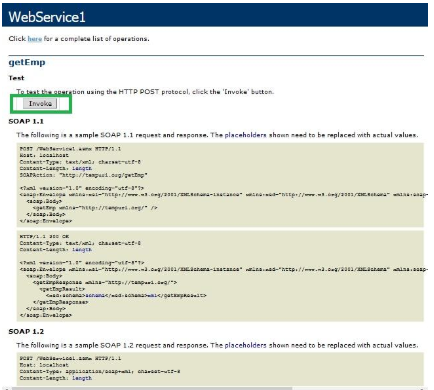Click the '<getEmpResult>' tag line

pos(62,289)
